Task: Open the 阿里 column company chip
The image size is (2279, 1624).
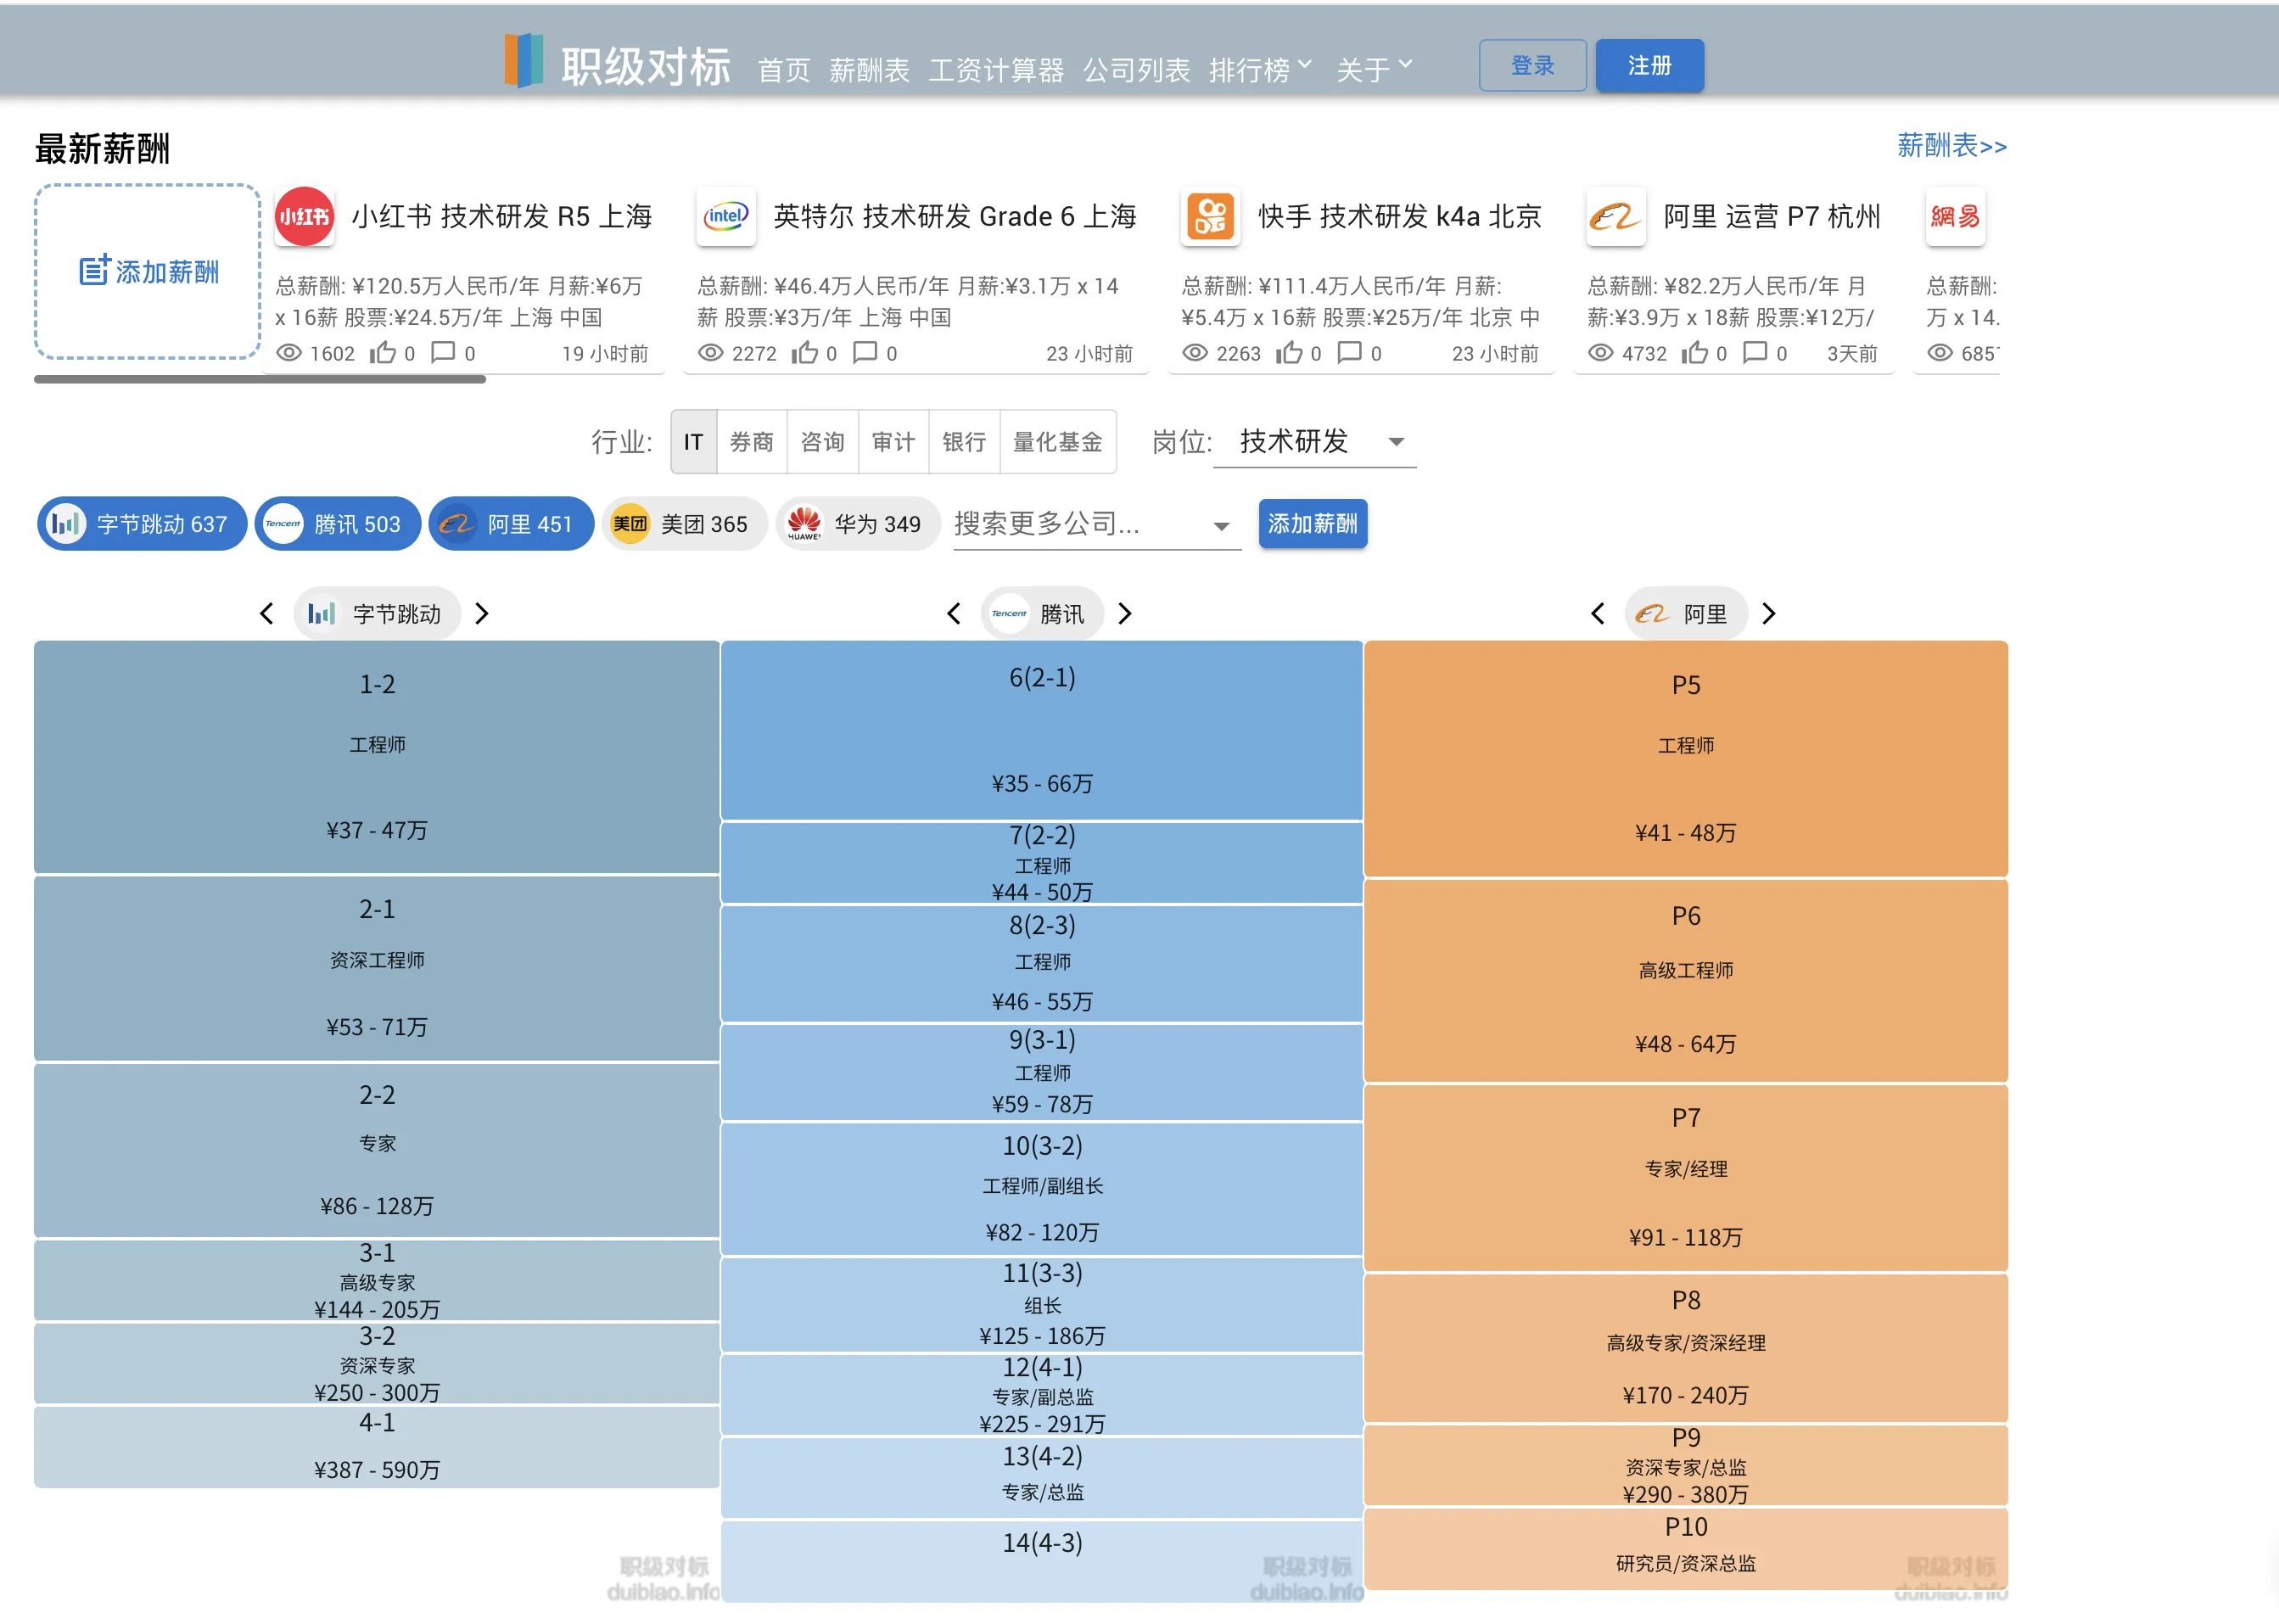Action: tap(1686, 613)
